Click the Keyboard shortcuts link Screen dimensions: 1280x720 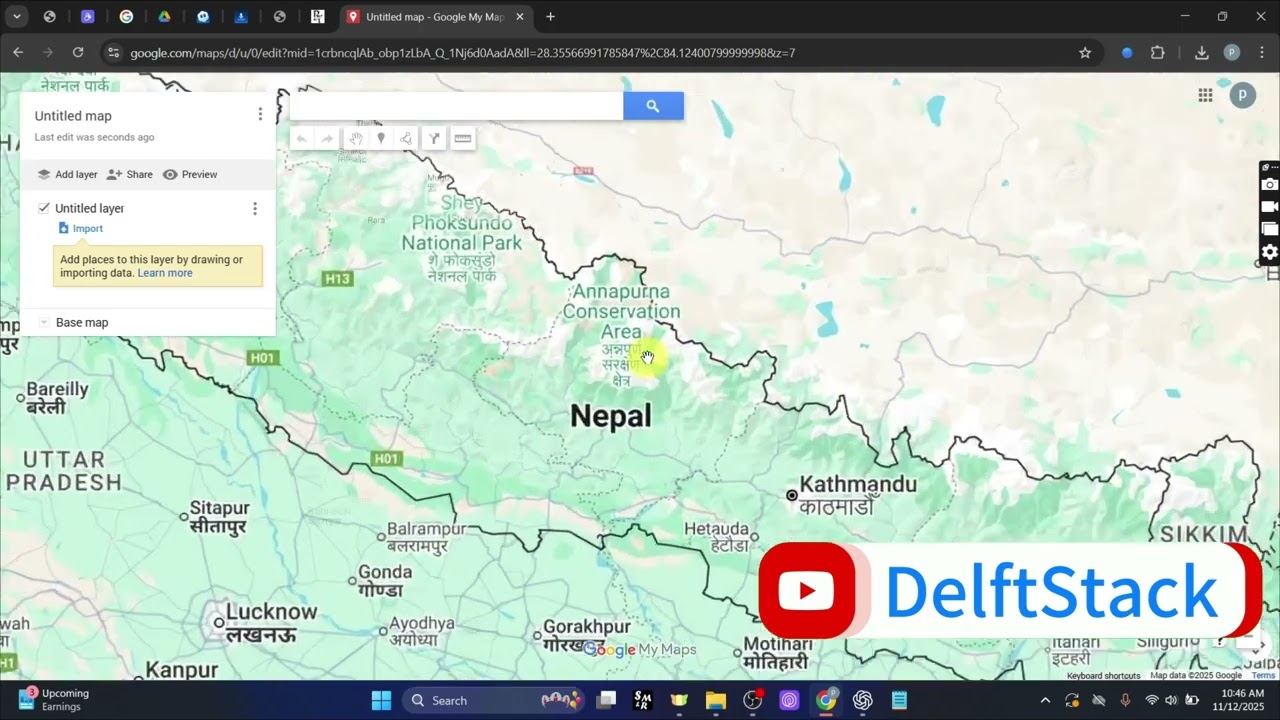coord(1103,676)
